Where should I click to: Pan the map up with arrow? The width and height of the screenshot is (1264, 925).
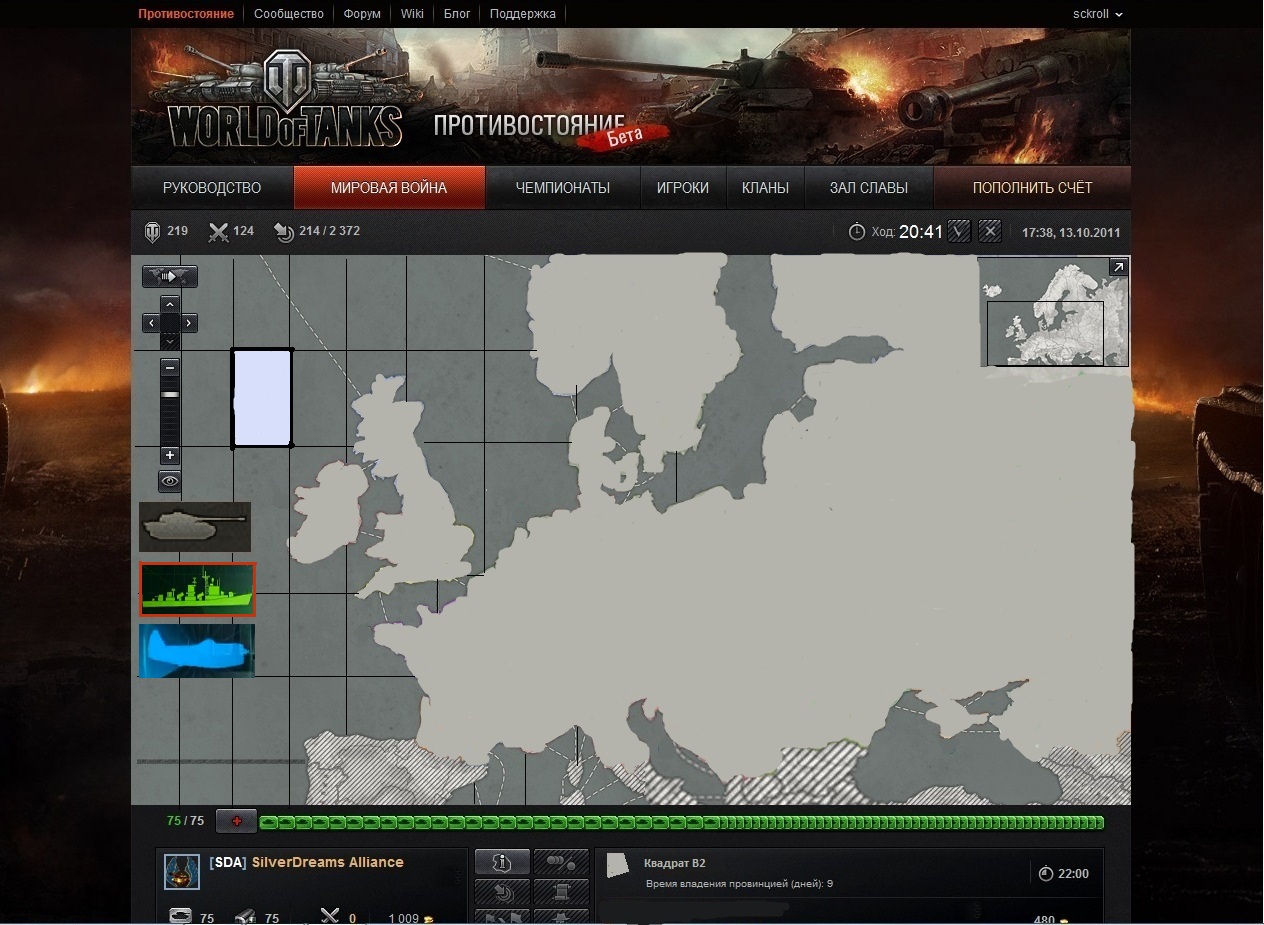pos(170,303)
